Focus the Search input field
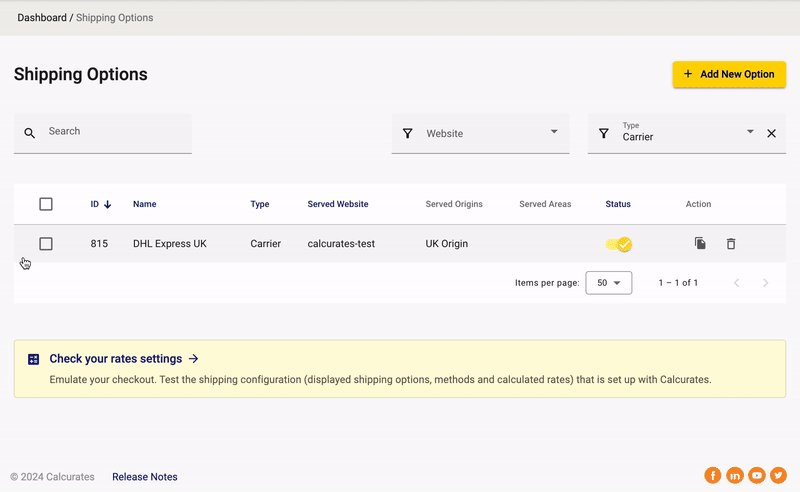 (x=103, y=133)
